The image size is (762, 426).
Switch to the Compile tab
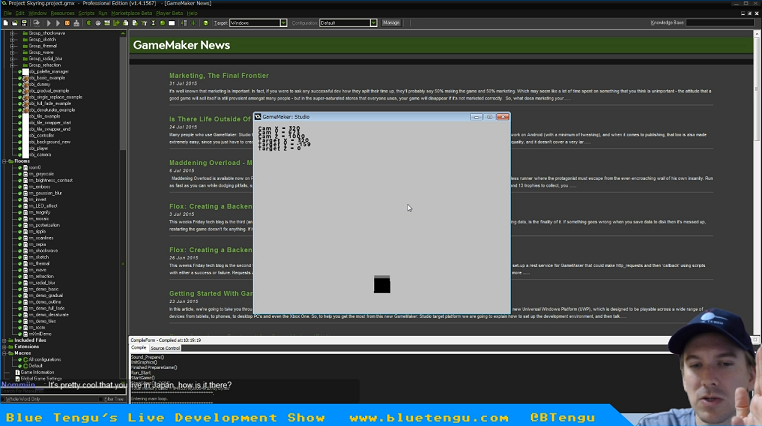[139, 348]
